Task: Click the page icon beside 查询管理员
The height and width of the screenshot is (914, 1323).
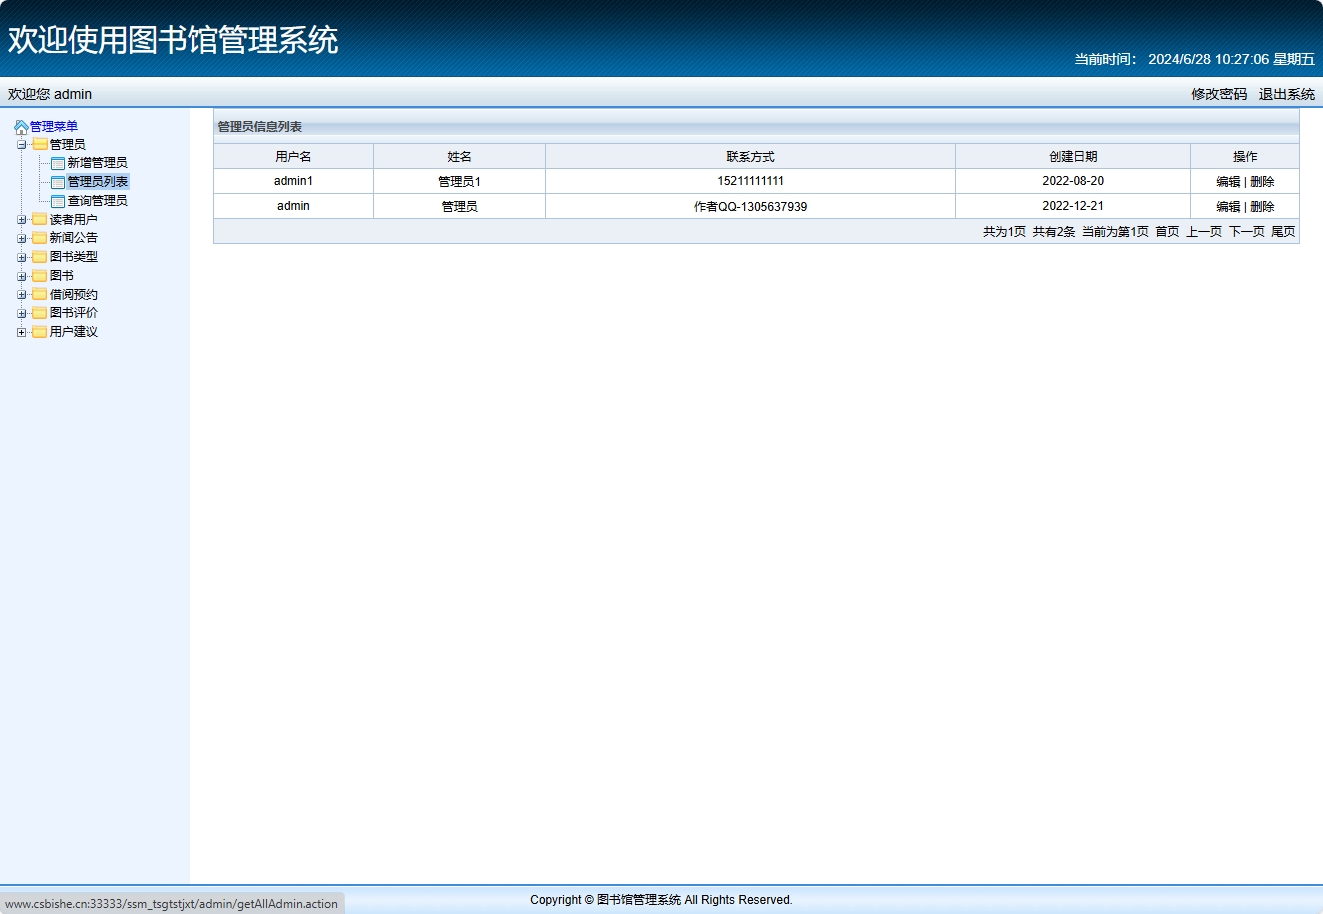Action: (58, 201)
